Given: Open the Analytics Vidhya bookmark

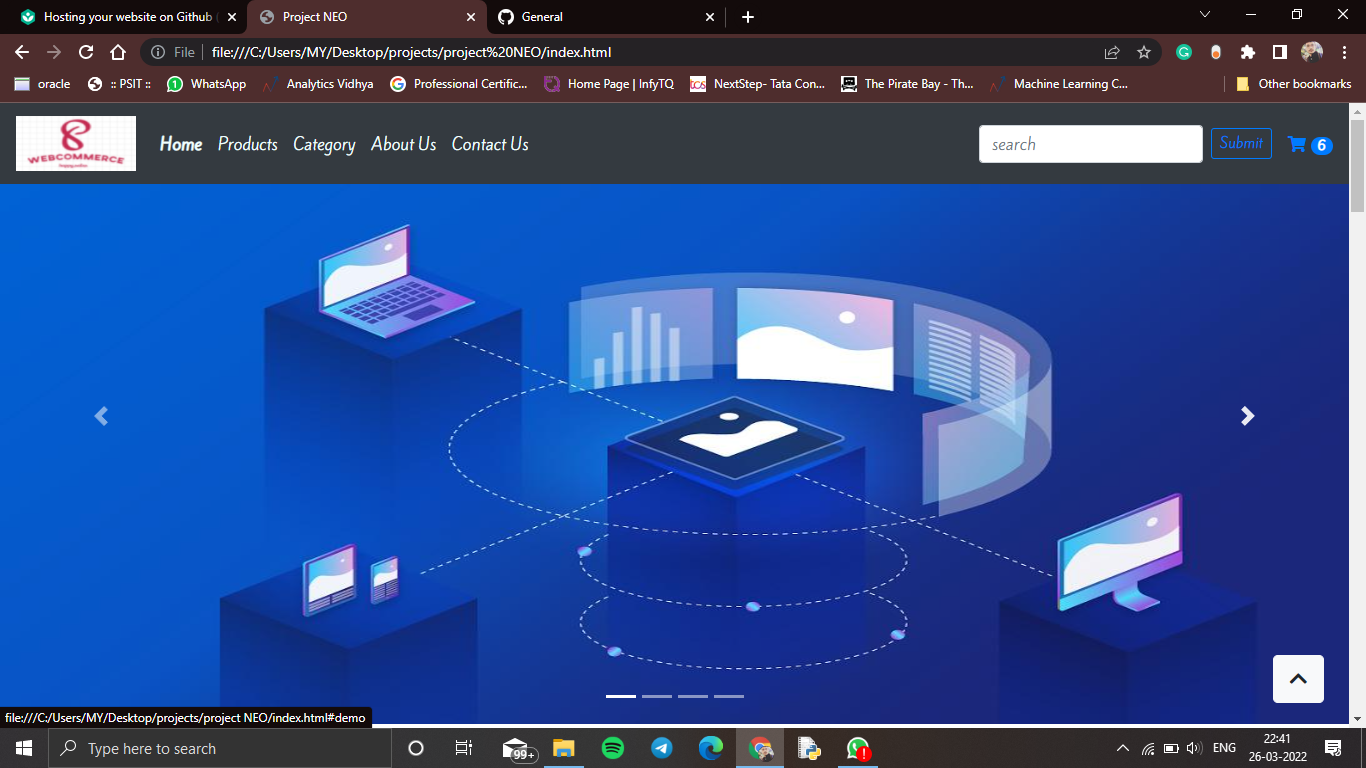Looking at the screenshot, I should click(318, 84).
